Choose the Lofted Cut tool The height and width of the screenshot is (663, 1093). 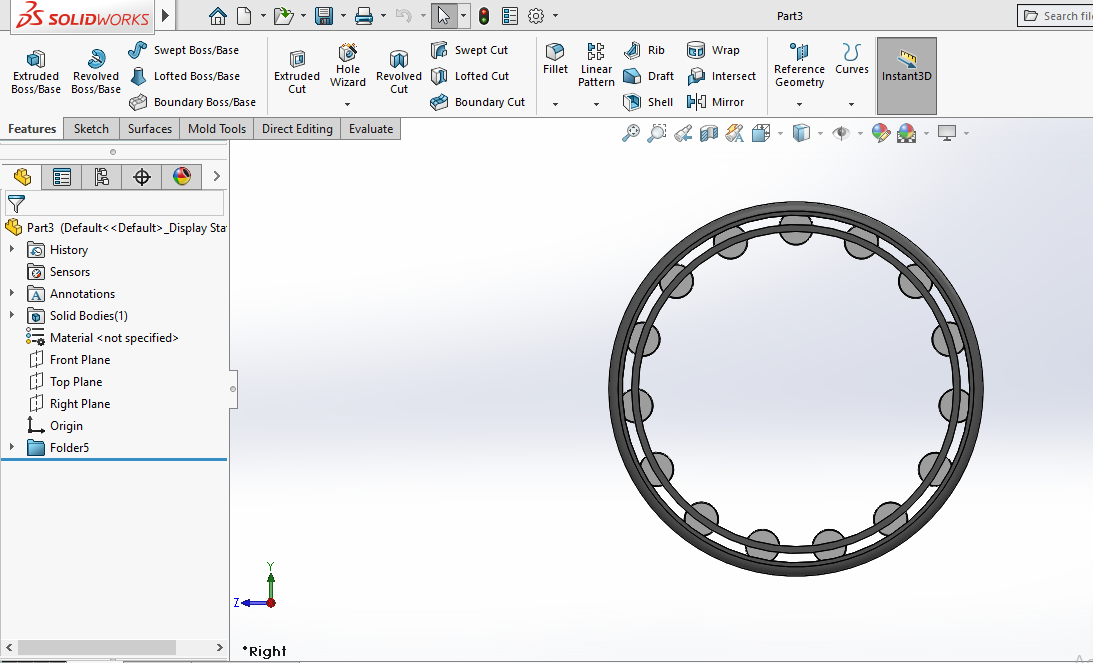coord(470,76)
